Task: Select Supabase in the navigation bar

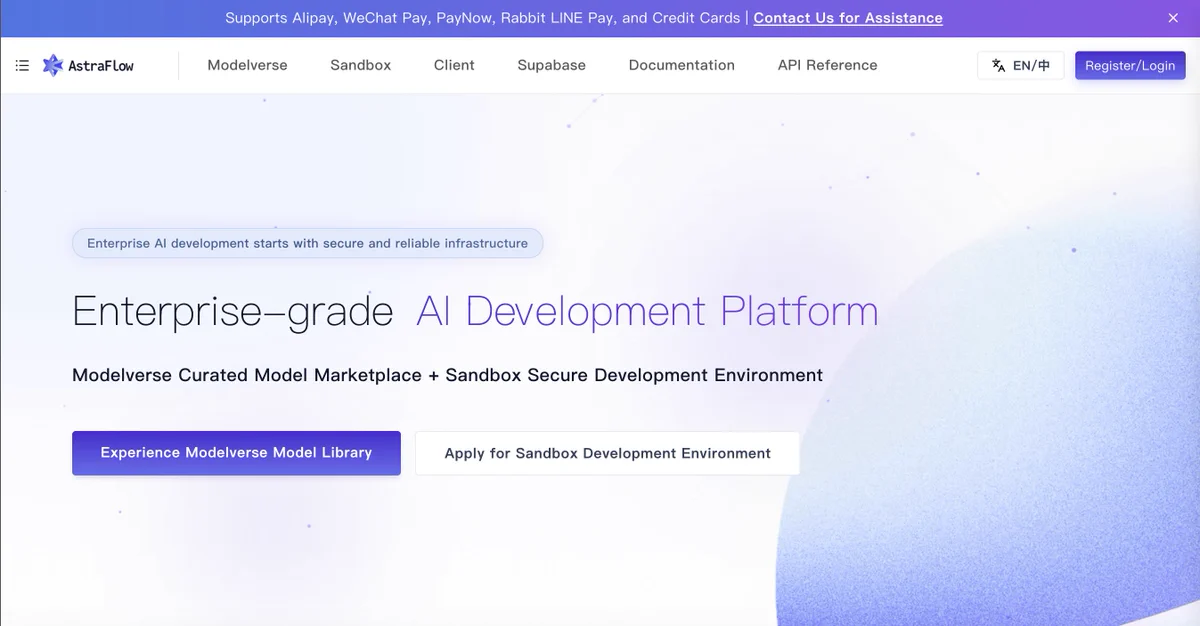Action: [551, 65]
